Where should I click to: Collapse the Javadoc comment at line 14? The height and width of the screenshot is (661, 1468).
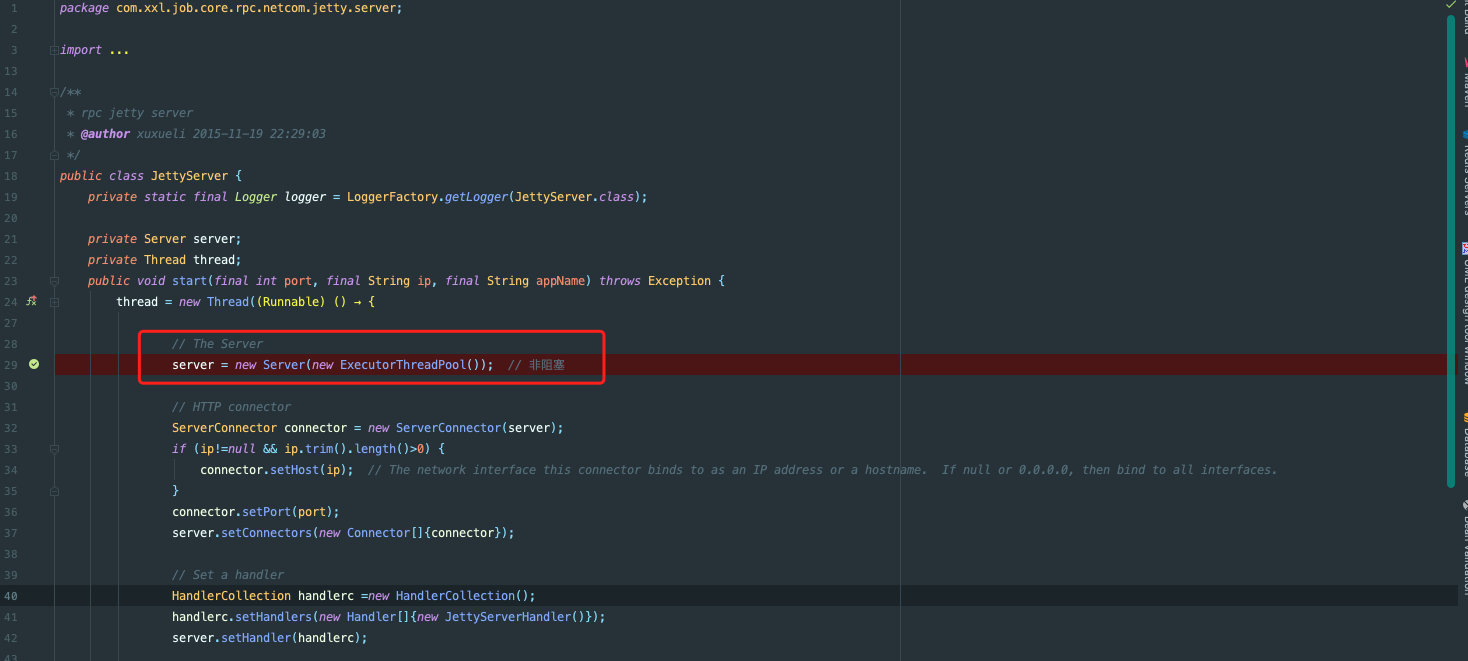[x=54, y=92]
